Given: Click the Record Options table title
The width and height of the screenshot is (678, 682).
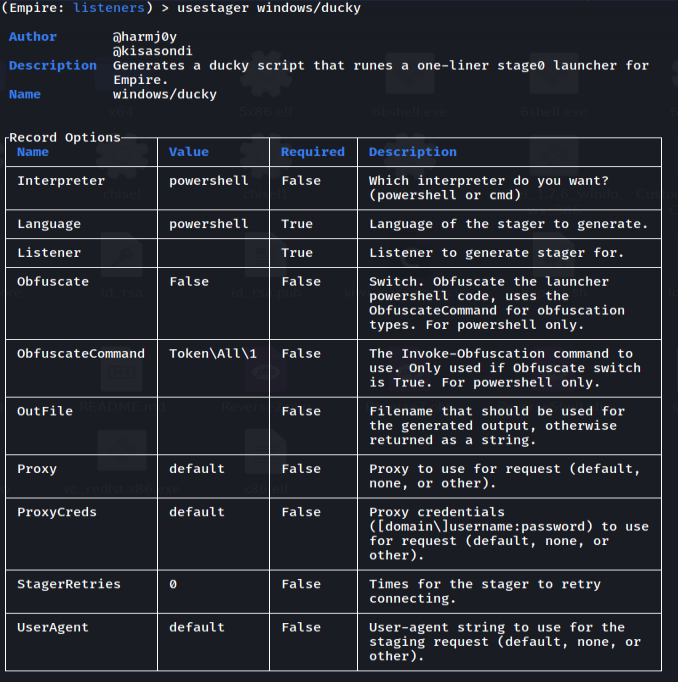Looking at the screenshot, I should (x=65, y=137).
